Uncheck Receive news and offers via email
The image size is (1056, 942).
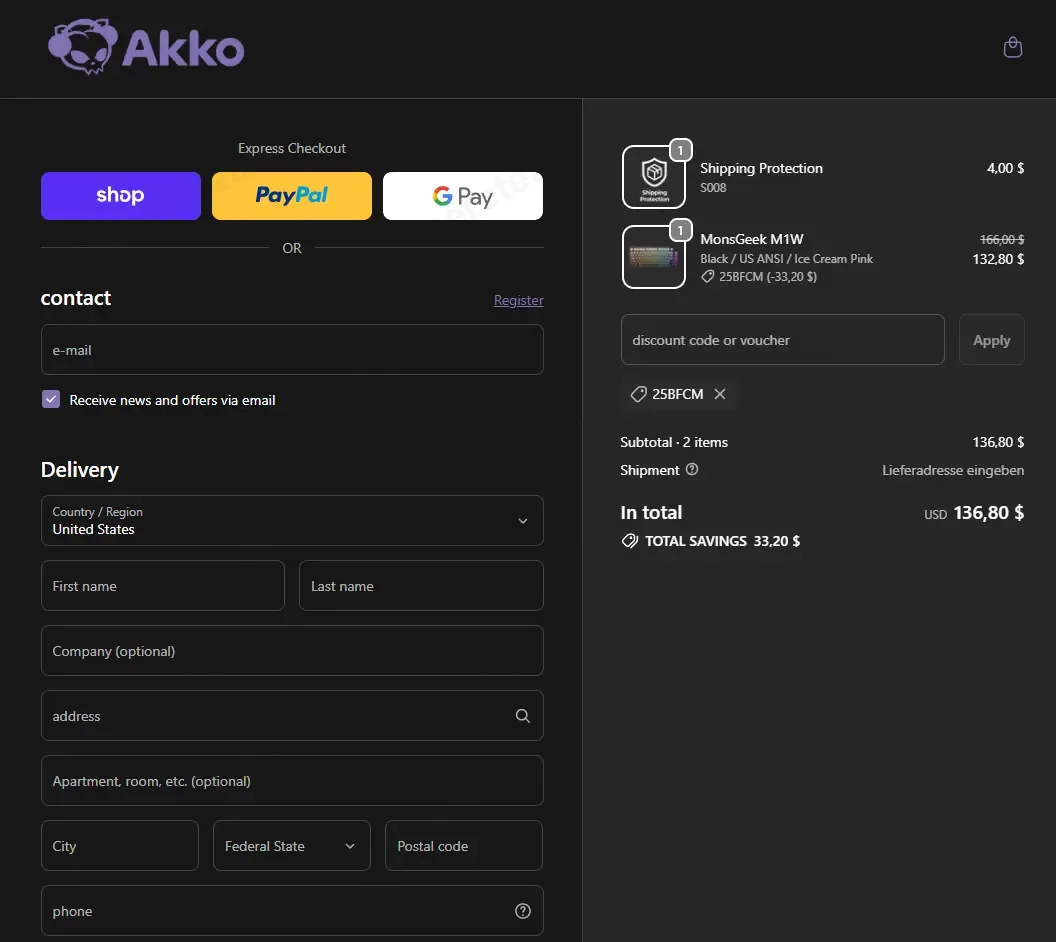tap(51, 399)
